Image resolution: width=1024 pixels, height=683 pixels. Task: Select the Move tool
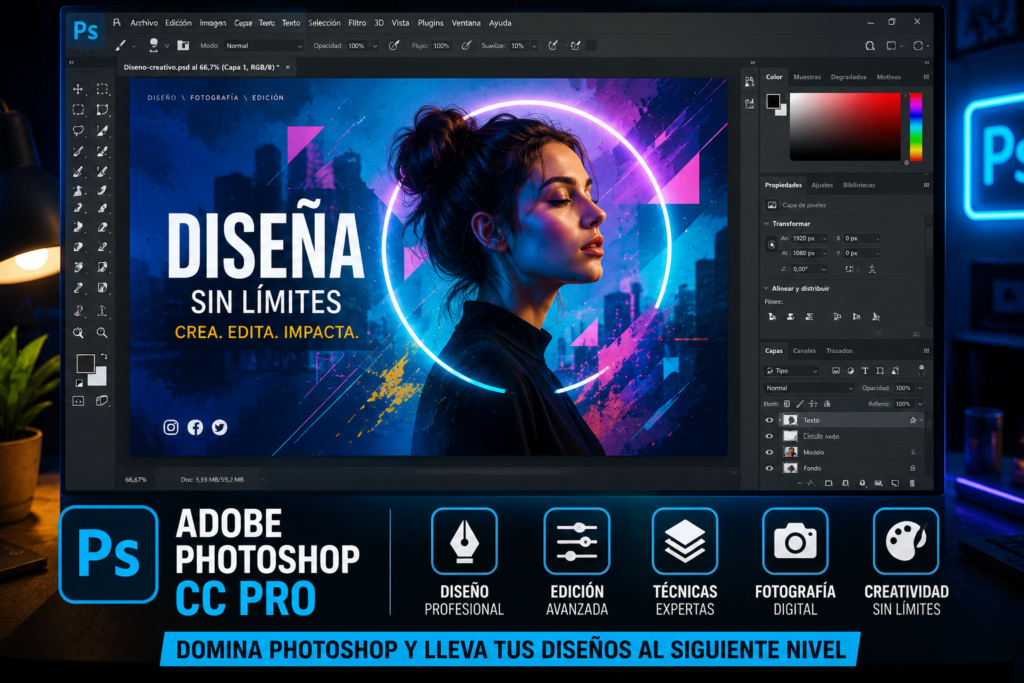pyautogui.click(x=78, y=89)
